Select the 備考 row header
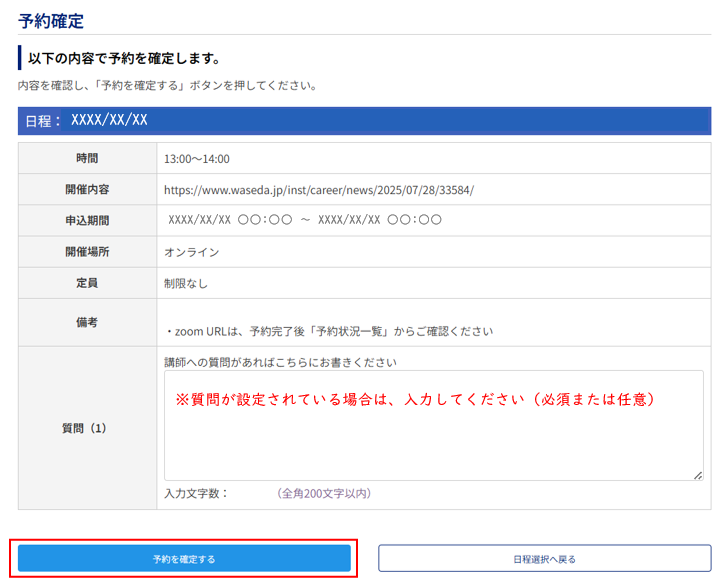Viewport: 724px width, 586px height. pyautogui.click(x=87, y=322)
